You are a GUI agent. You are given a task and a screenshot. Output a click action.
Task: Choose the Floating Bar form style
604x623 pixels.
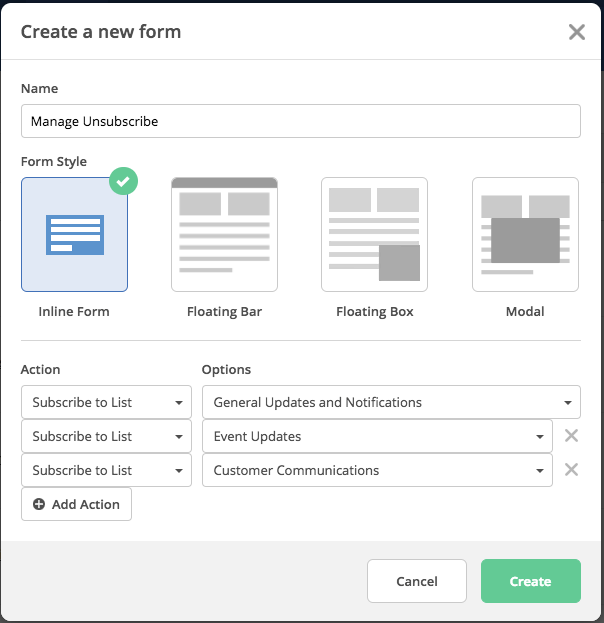tap(224, 234)
